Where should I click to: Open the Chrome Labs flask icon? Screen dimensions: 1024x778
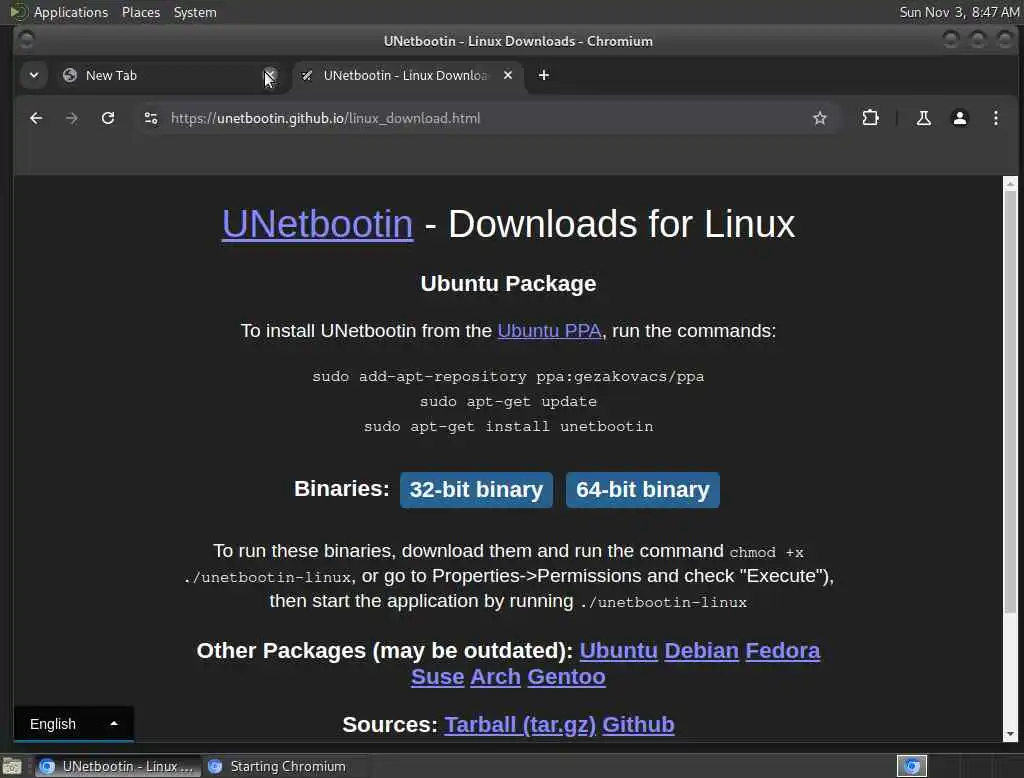tap(923, 118)
